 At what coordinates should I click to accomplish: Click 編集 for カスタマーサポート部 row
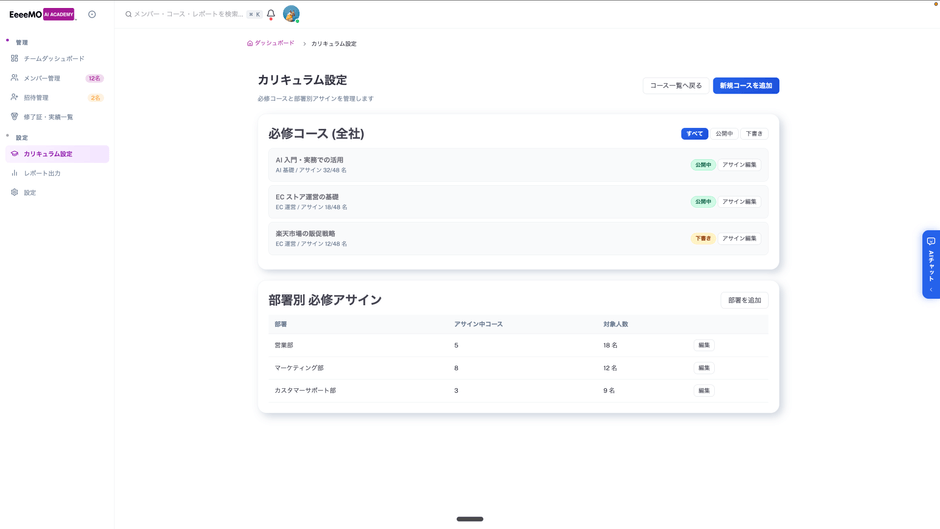pos(704,390)
